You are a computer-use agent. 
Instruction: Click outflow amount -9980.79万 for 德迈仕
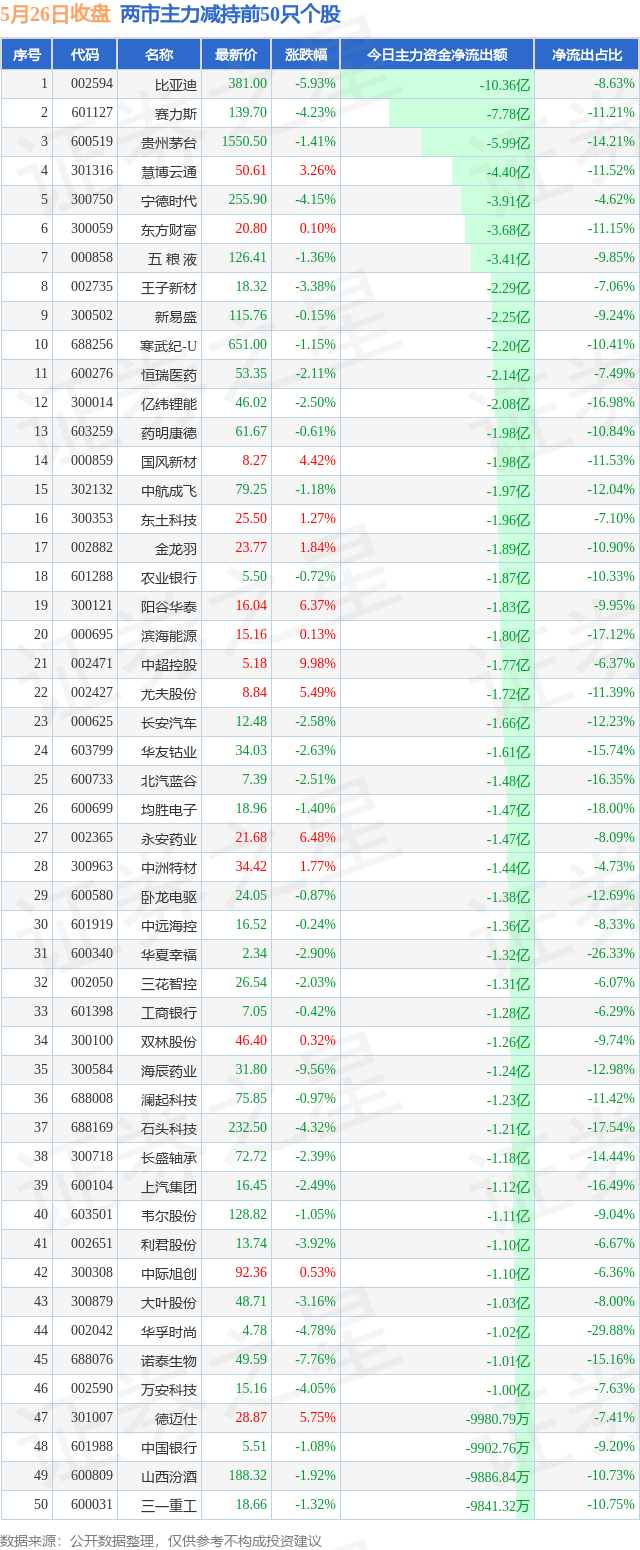click(498, 1418)
